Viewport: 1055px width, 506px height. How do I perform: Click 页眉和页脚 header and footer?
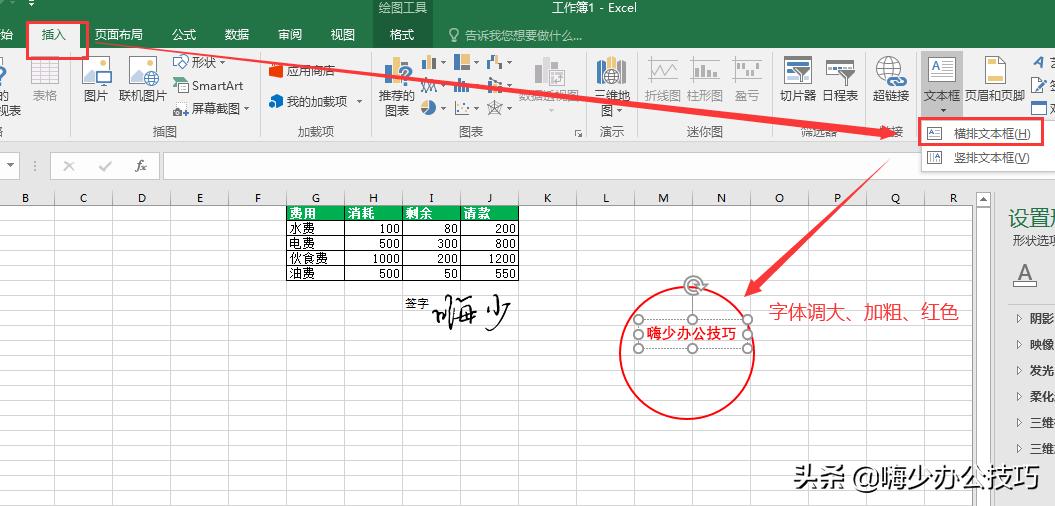pos(994,79)
